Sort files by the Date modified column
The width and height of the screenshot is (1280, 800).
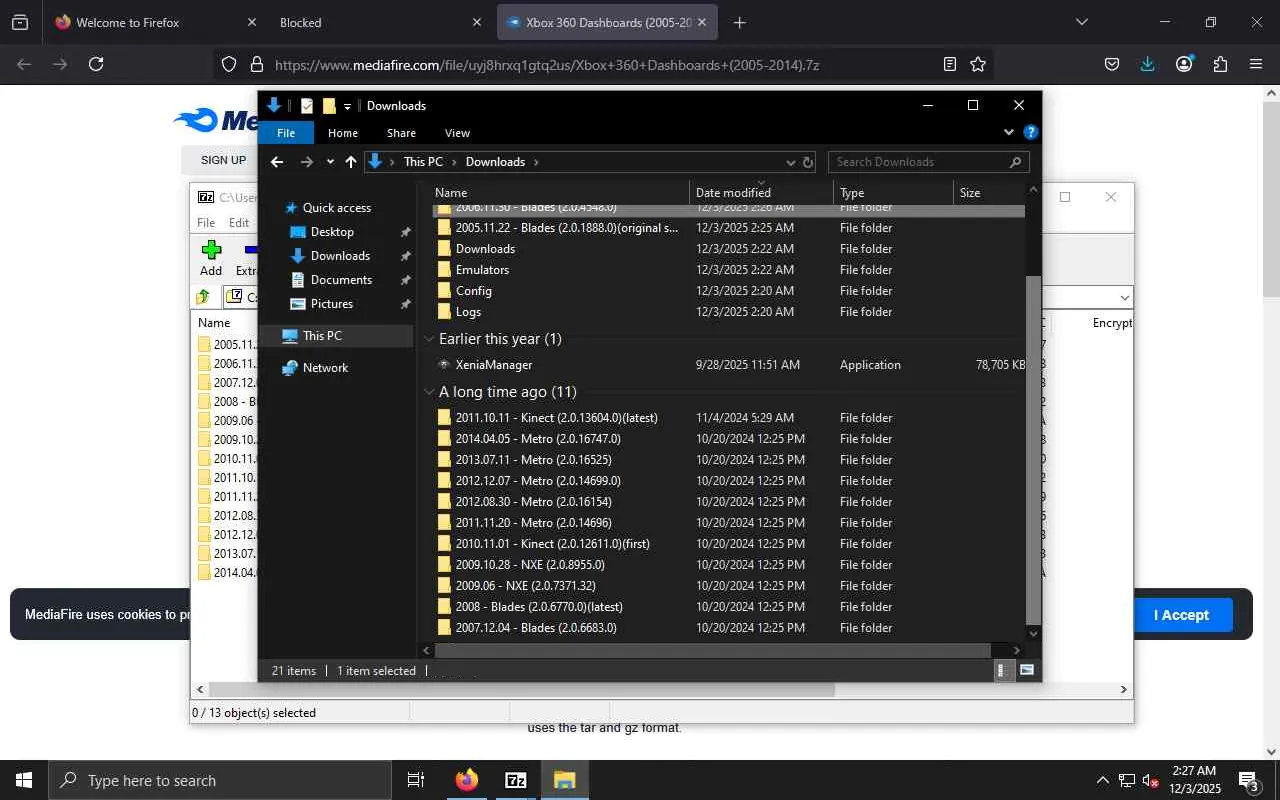761,193
